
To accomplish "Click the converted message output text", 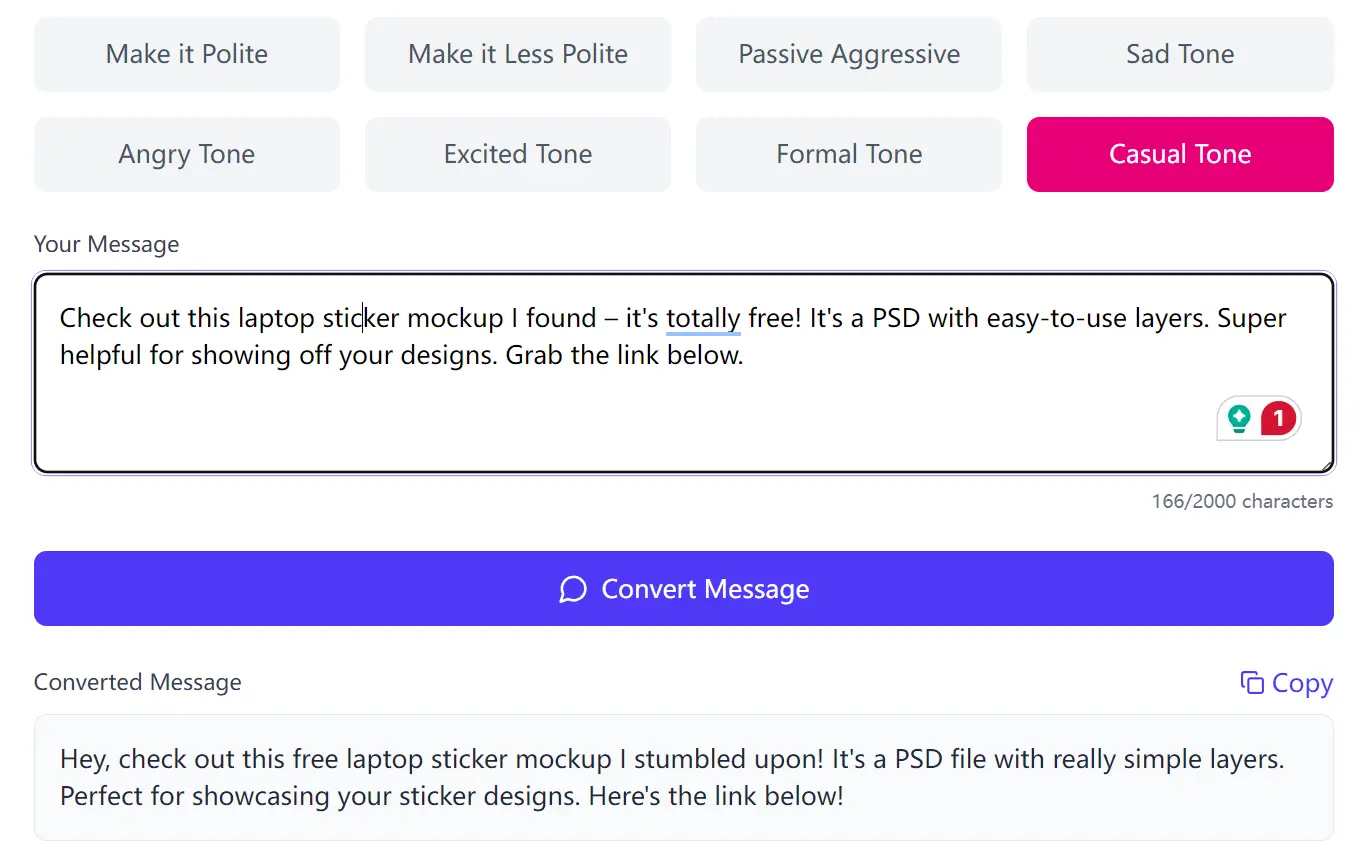I will pos(672,777).
